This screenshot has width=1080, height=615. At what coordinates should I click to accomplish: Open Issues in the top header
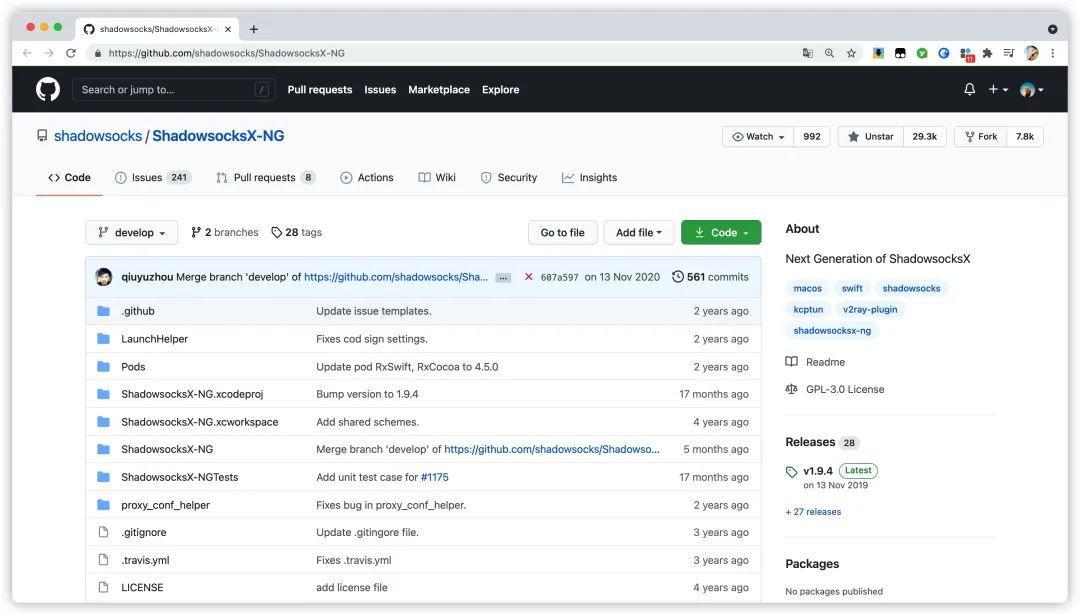(380, 90)
